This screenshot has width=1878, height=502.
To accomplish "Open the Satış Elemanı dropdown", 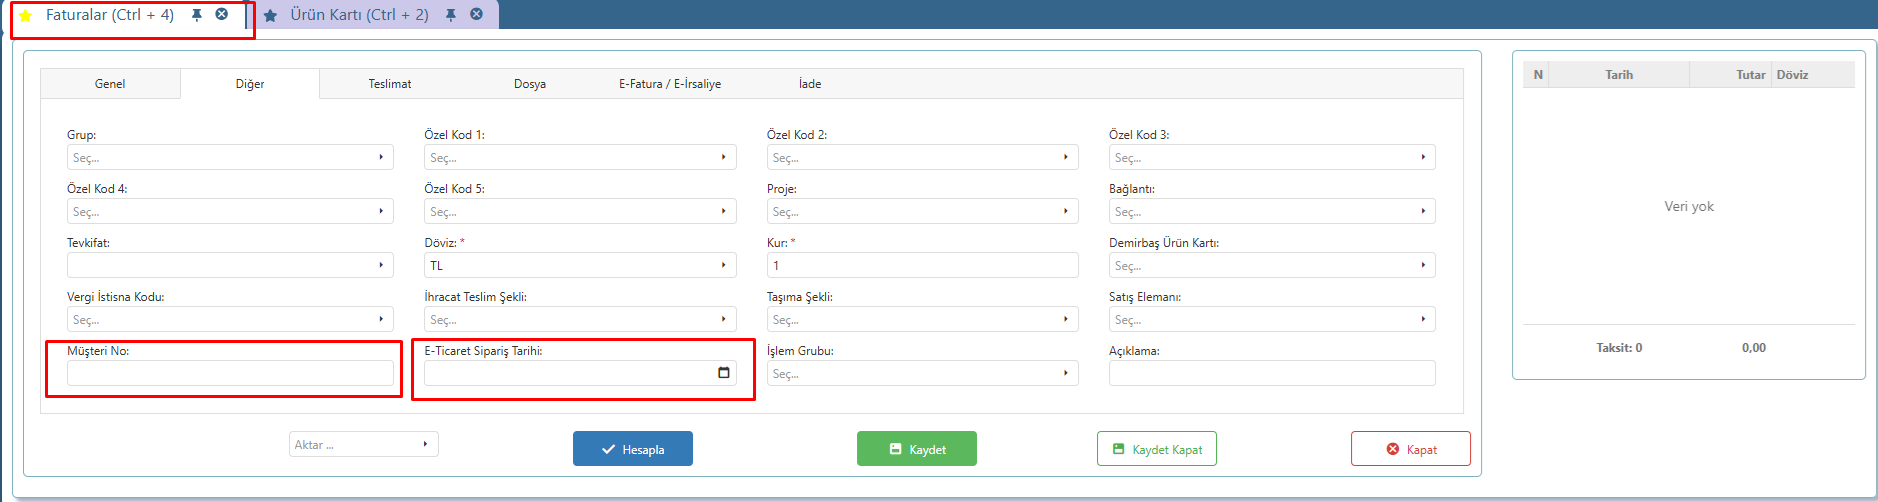I will pos(1272,319).
